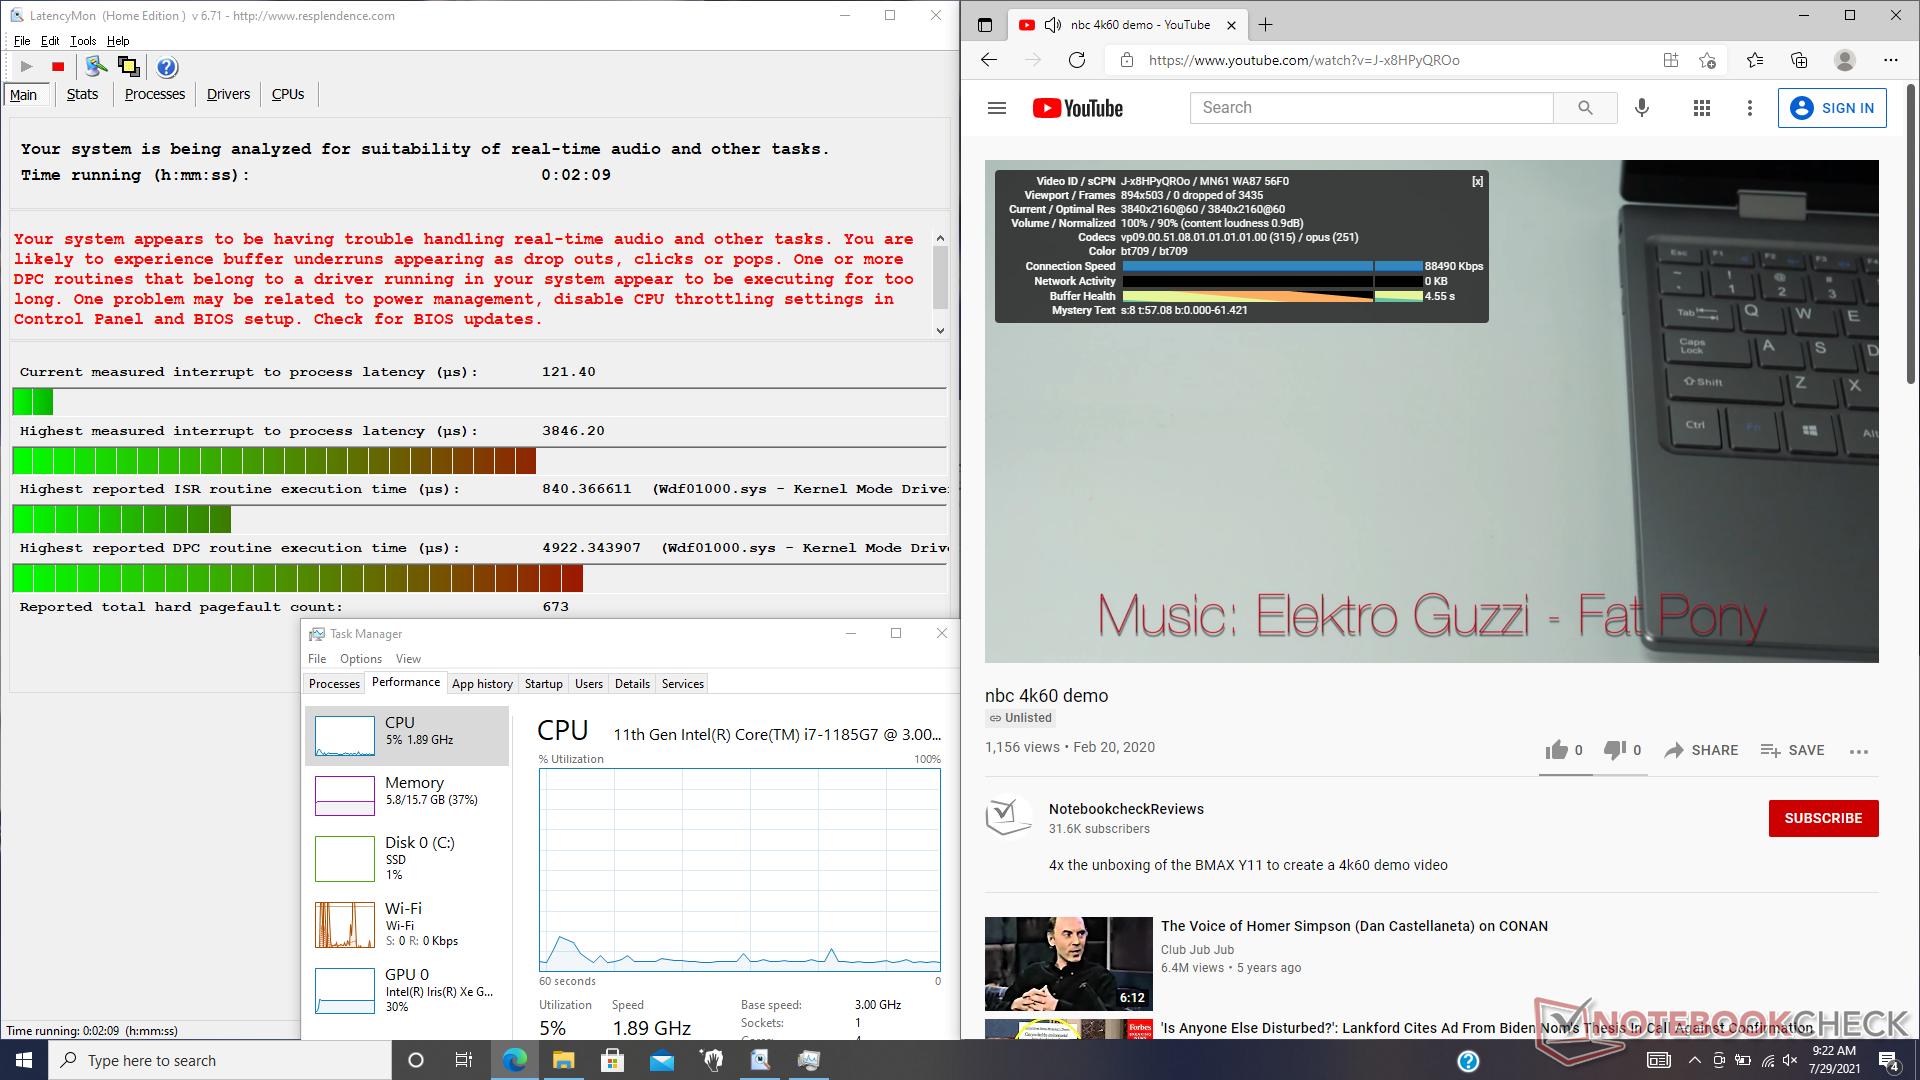
Task: Stop the LatencyMon monitor with red square
Action: tap(58, 67)
